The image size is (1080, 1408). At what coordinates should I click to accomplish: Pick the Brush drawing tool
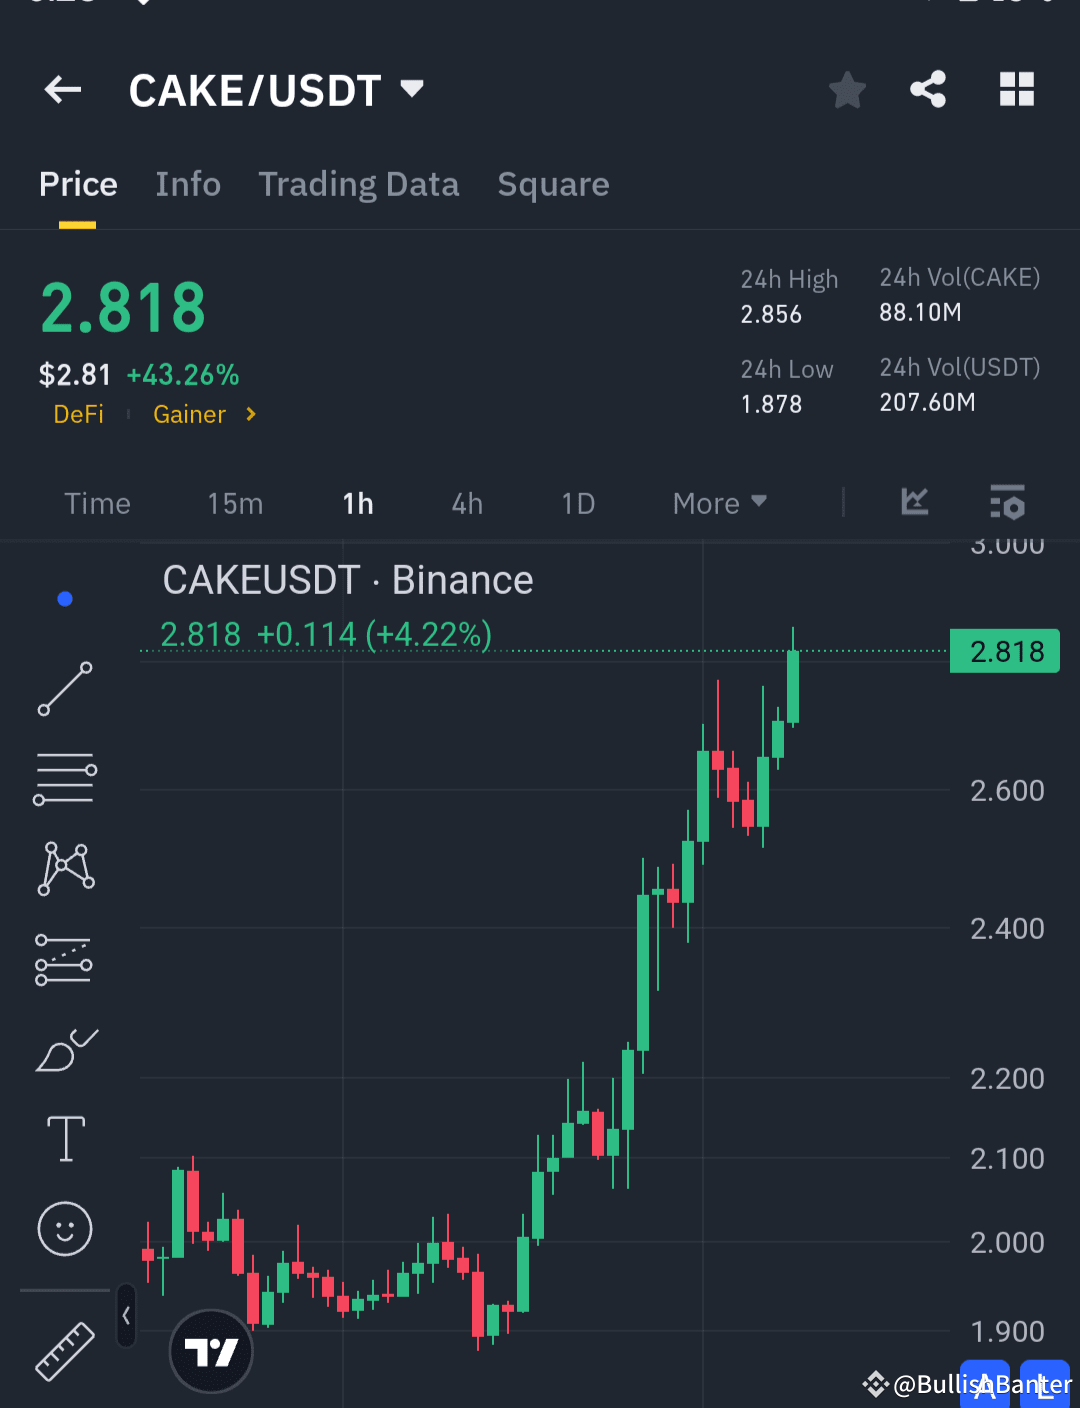click(65, 1050)
